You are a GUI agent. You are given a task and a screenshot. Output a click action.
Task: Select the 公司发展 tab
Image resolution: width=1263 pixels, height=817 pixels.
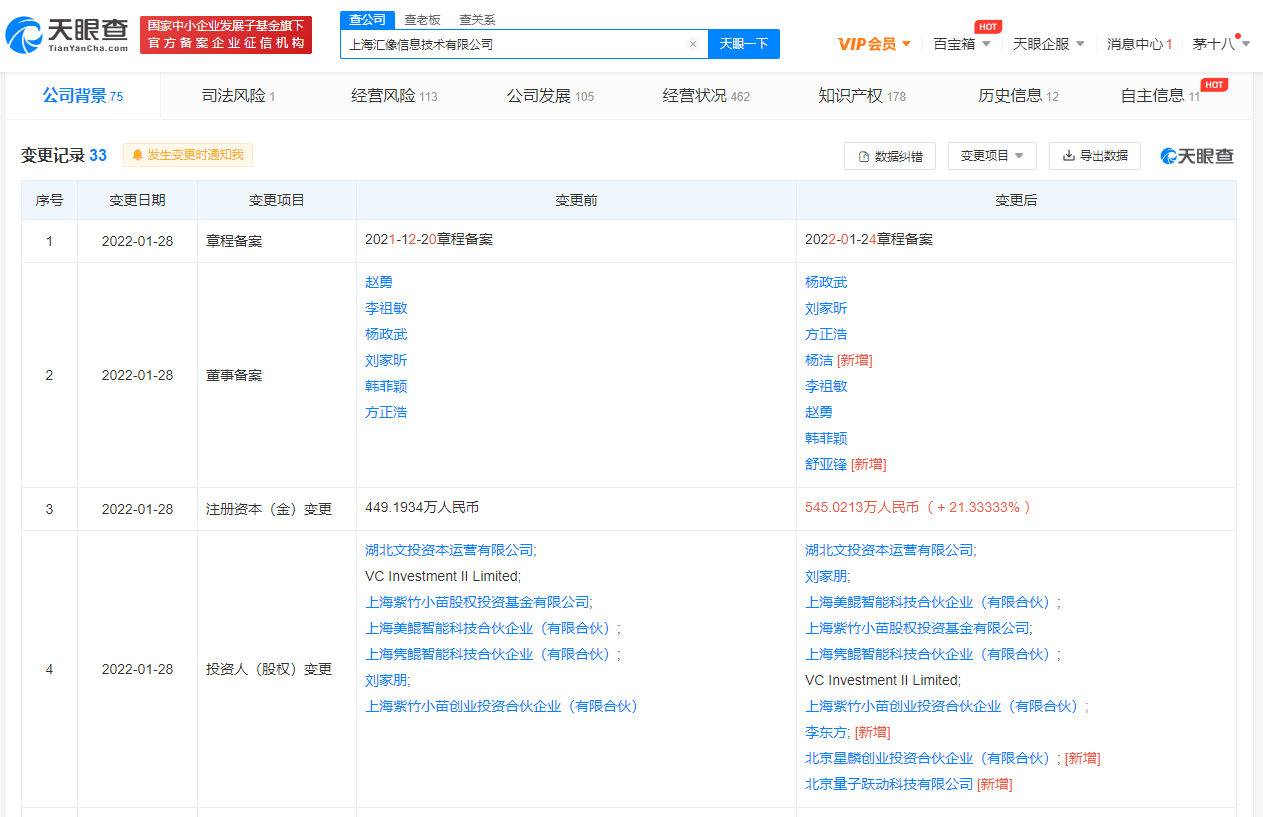click(x=550, y=96)
